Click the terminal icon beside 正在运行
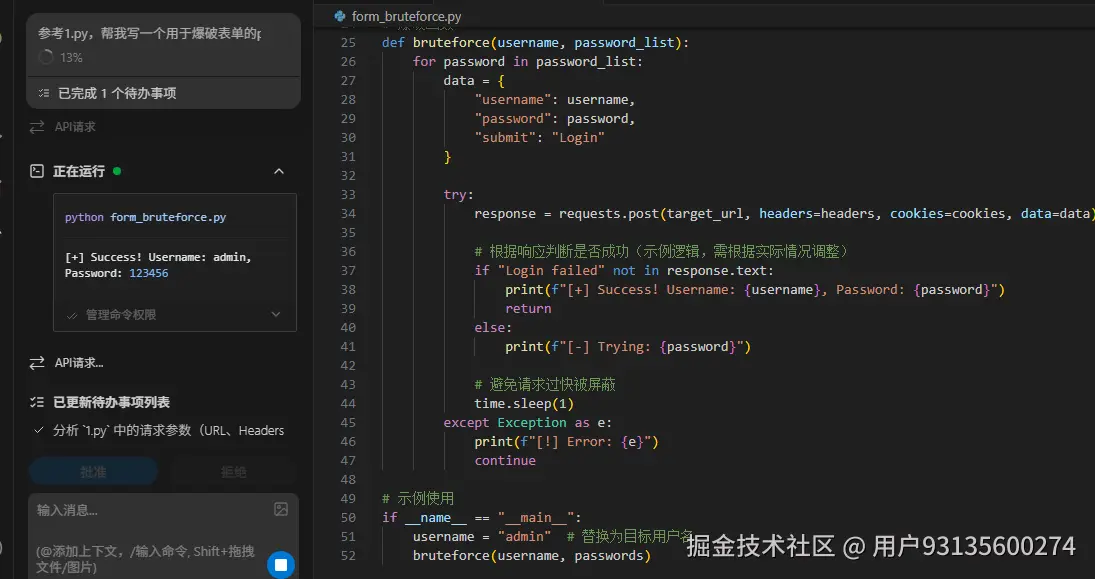The image size is (1095, 579). pos(37,171)
